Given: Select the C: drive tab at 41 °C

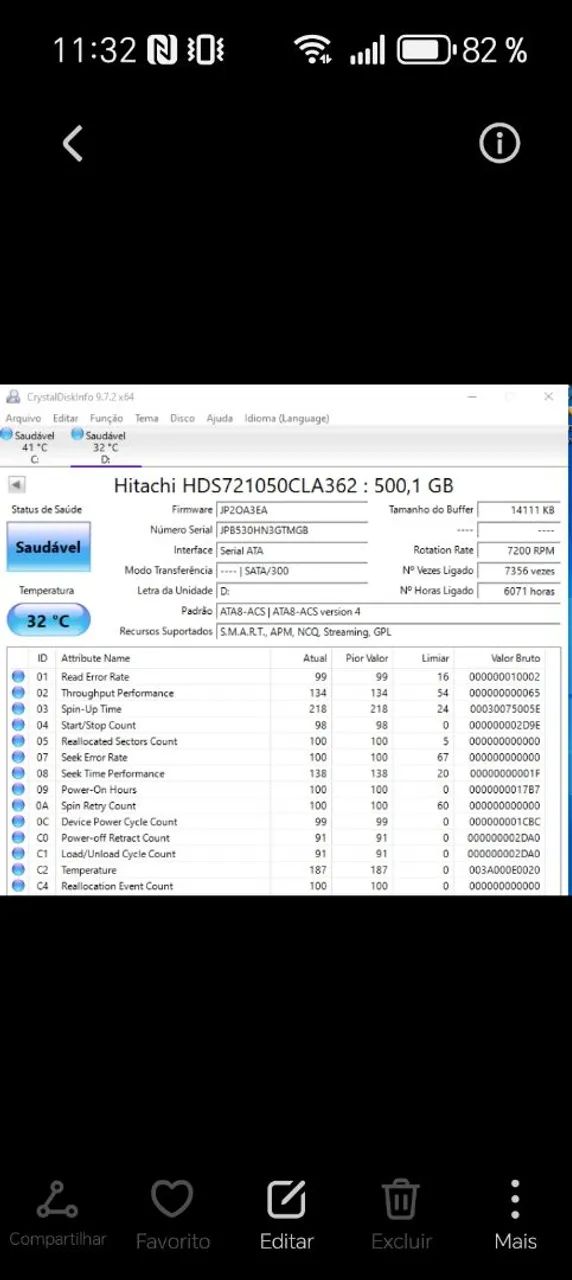Looking at the screenshot, I should 32,447.
